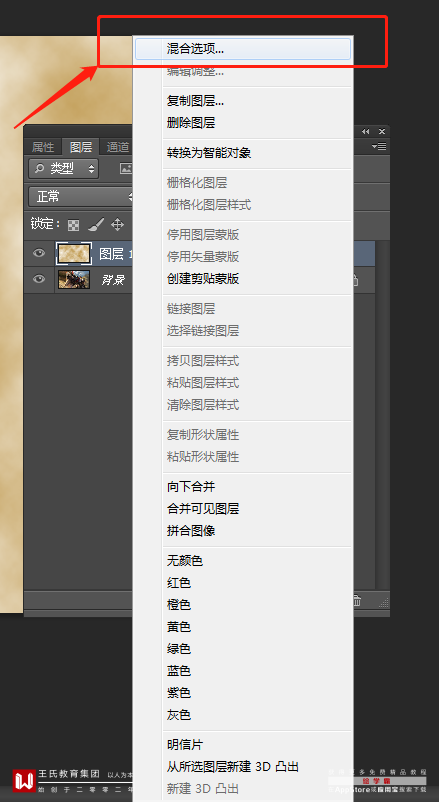Choose 向下合并 to merge down
Image resolution: width=439 pixels, height=802 pixels.
pyautogui.click(x=191, y=487)
